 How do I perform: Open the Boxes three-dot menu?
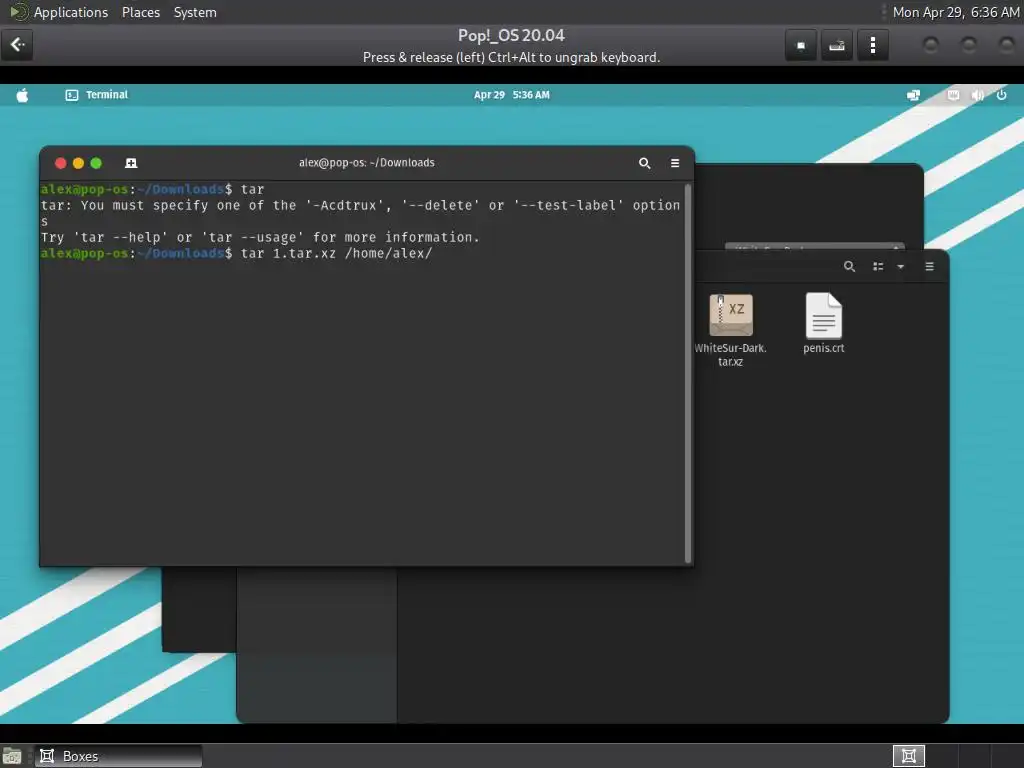pyautogui.click(x=872, y=46)
